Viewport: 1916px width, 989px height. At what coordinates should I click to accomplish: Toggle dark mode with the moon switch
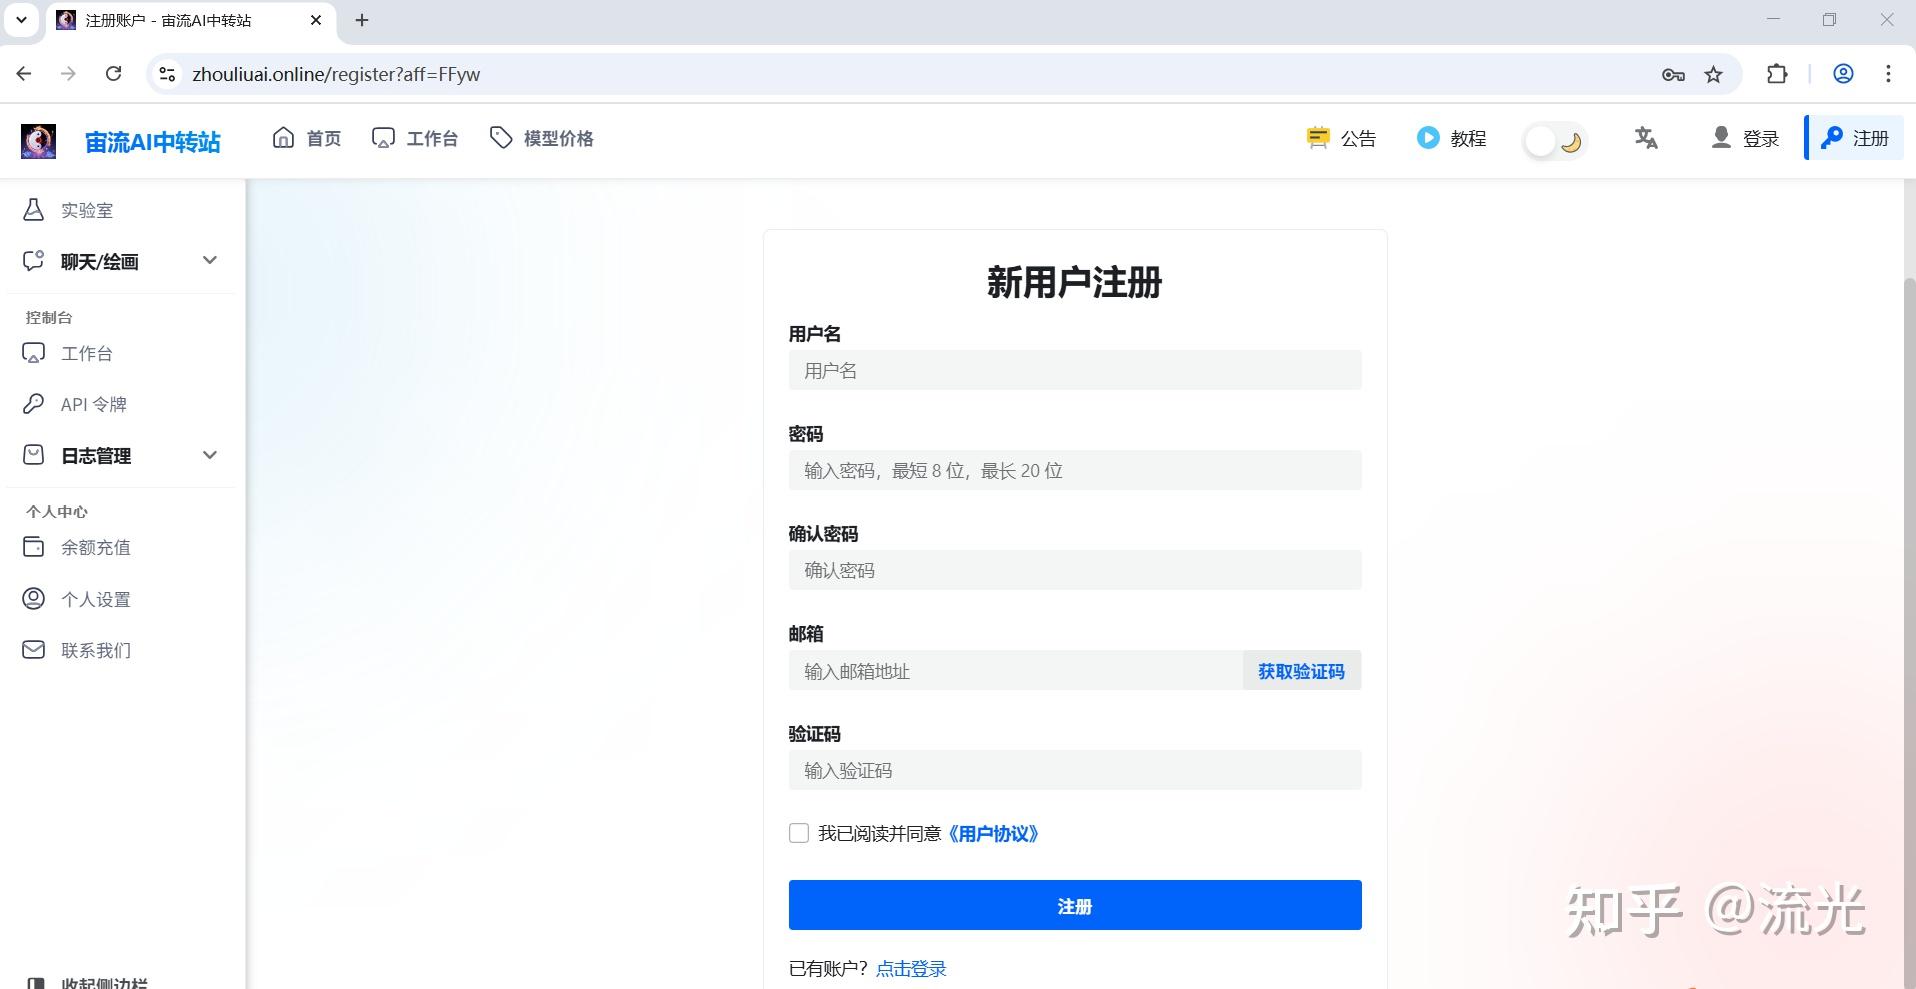(x=1555, y=141)
